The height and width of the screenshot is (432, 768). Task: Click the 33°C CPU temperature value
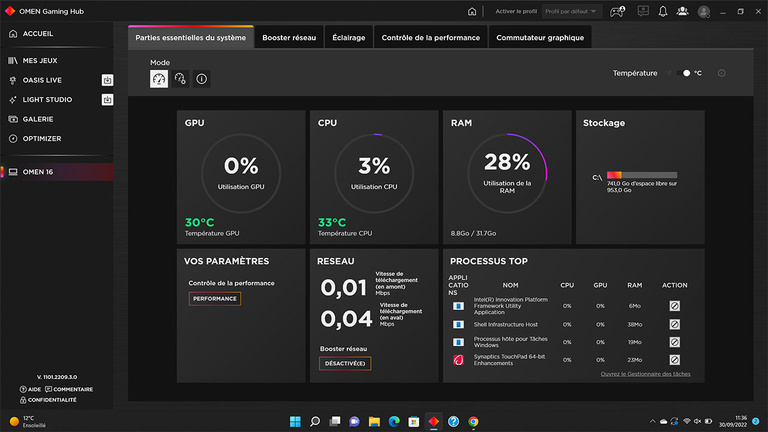coord(332,222)
